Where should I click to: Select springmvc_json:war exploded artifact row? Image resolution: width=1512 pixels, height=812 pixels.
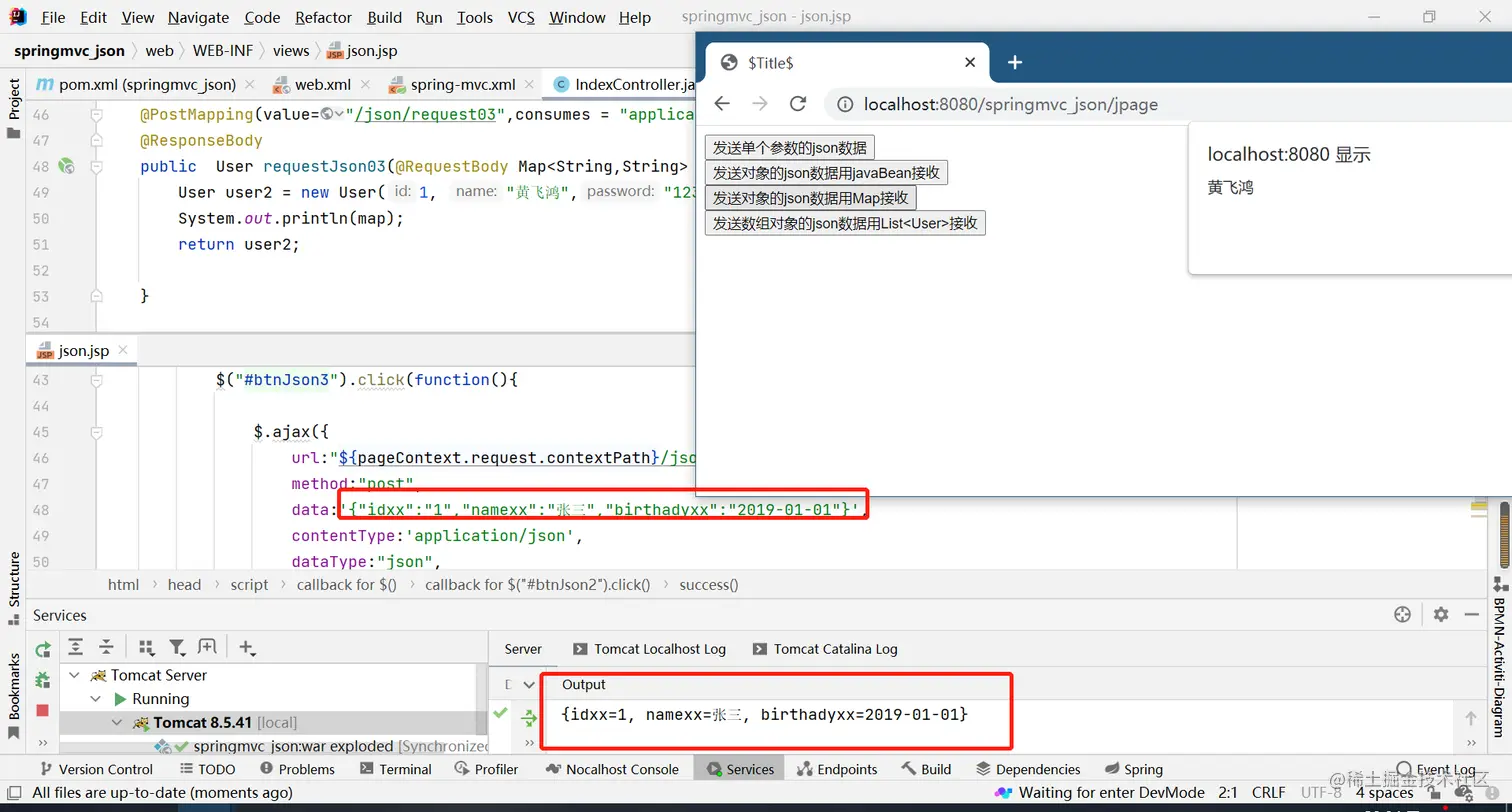pyautogui.click(x=272, y=746)
